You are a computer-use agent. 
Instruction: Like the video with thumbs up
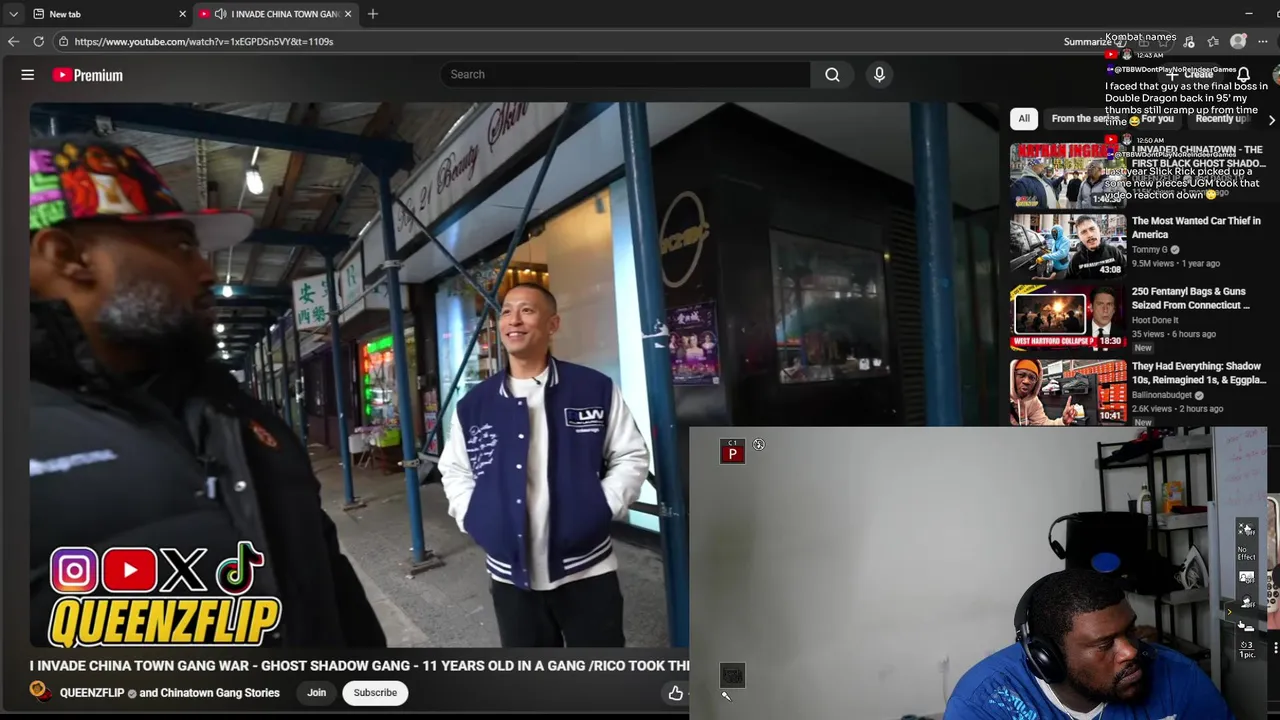[x=676, y=692]
